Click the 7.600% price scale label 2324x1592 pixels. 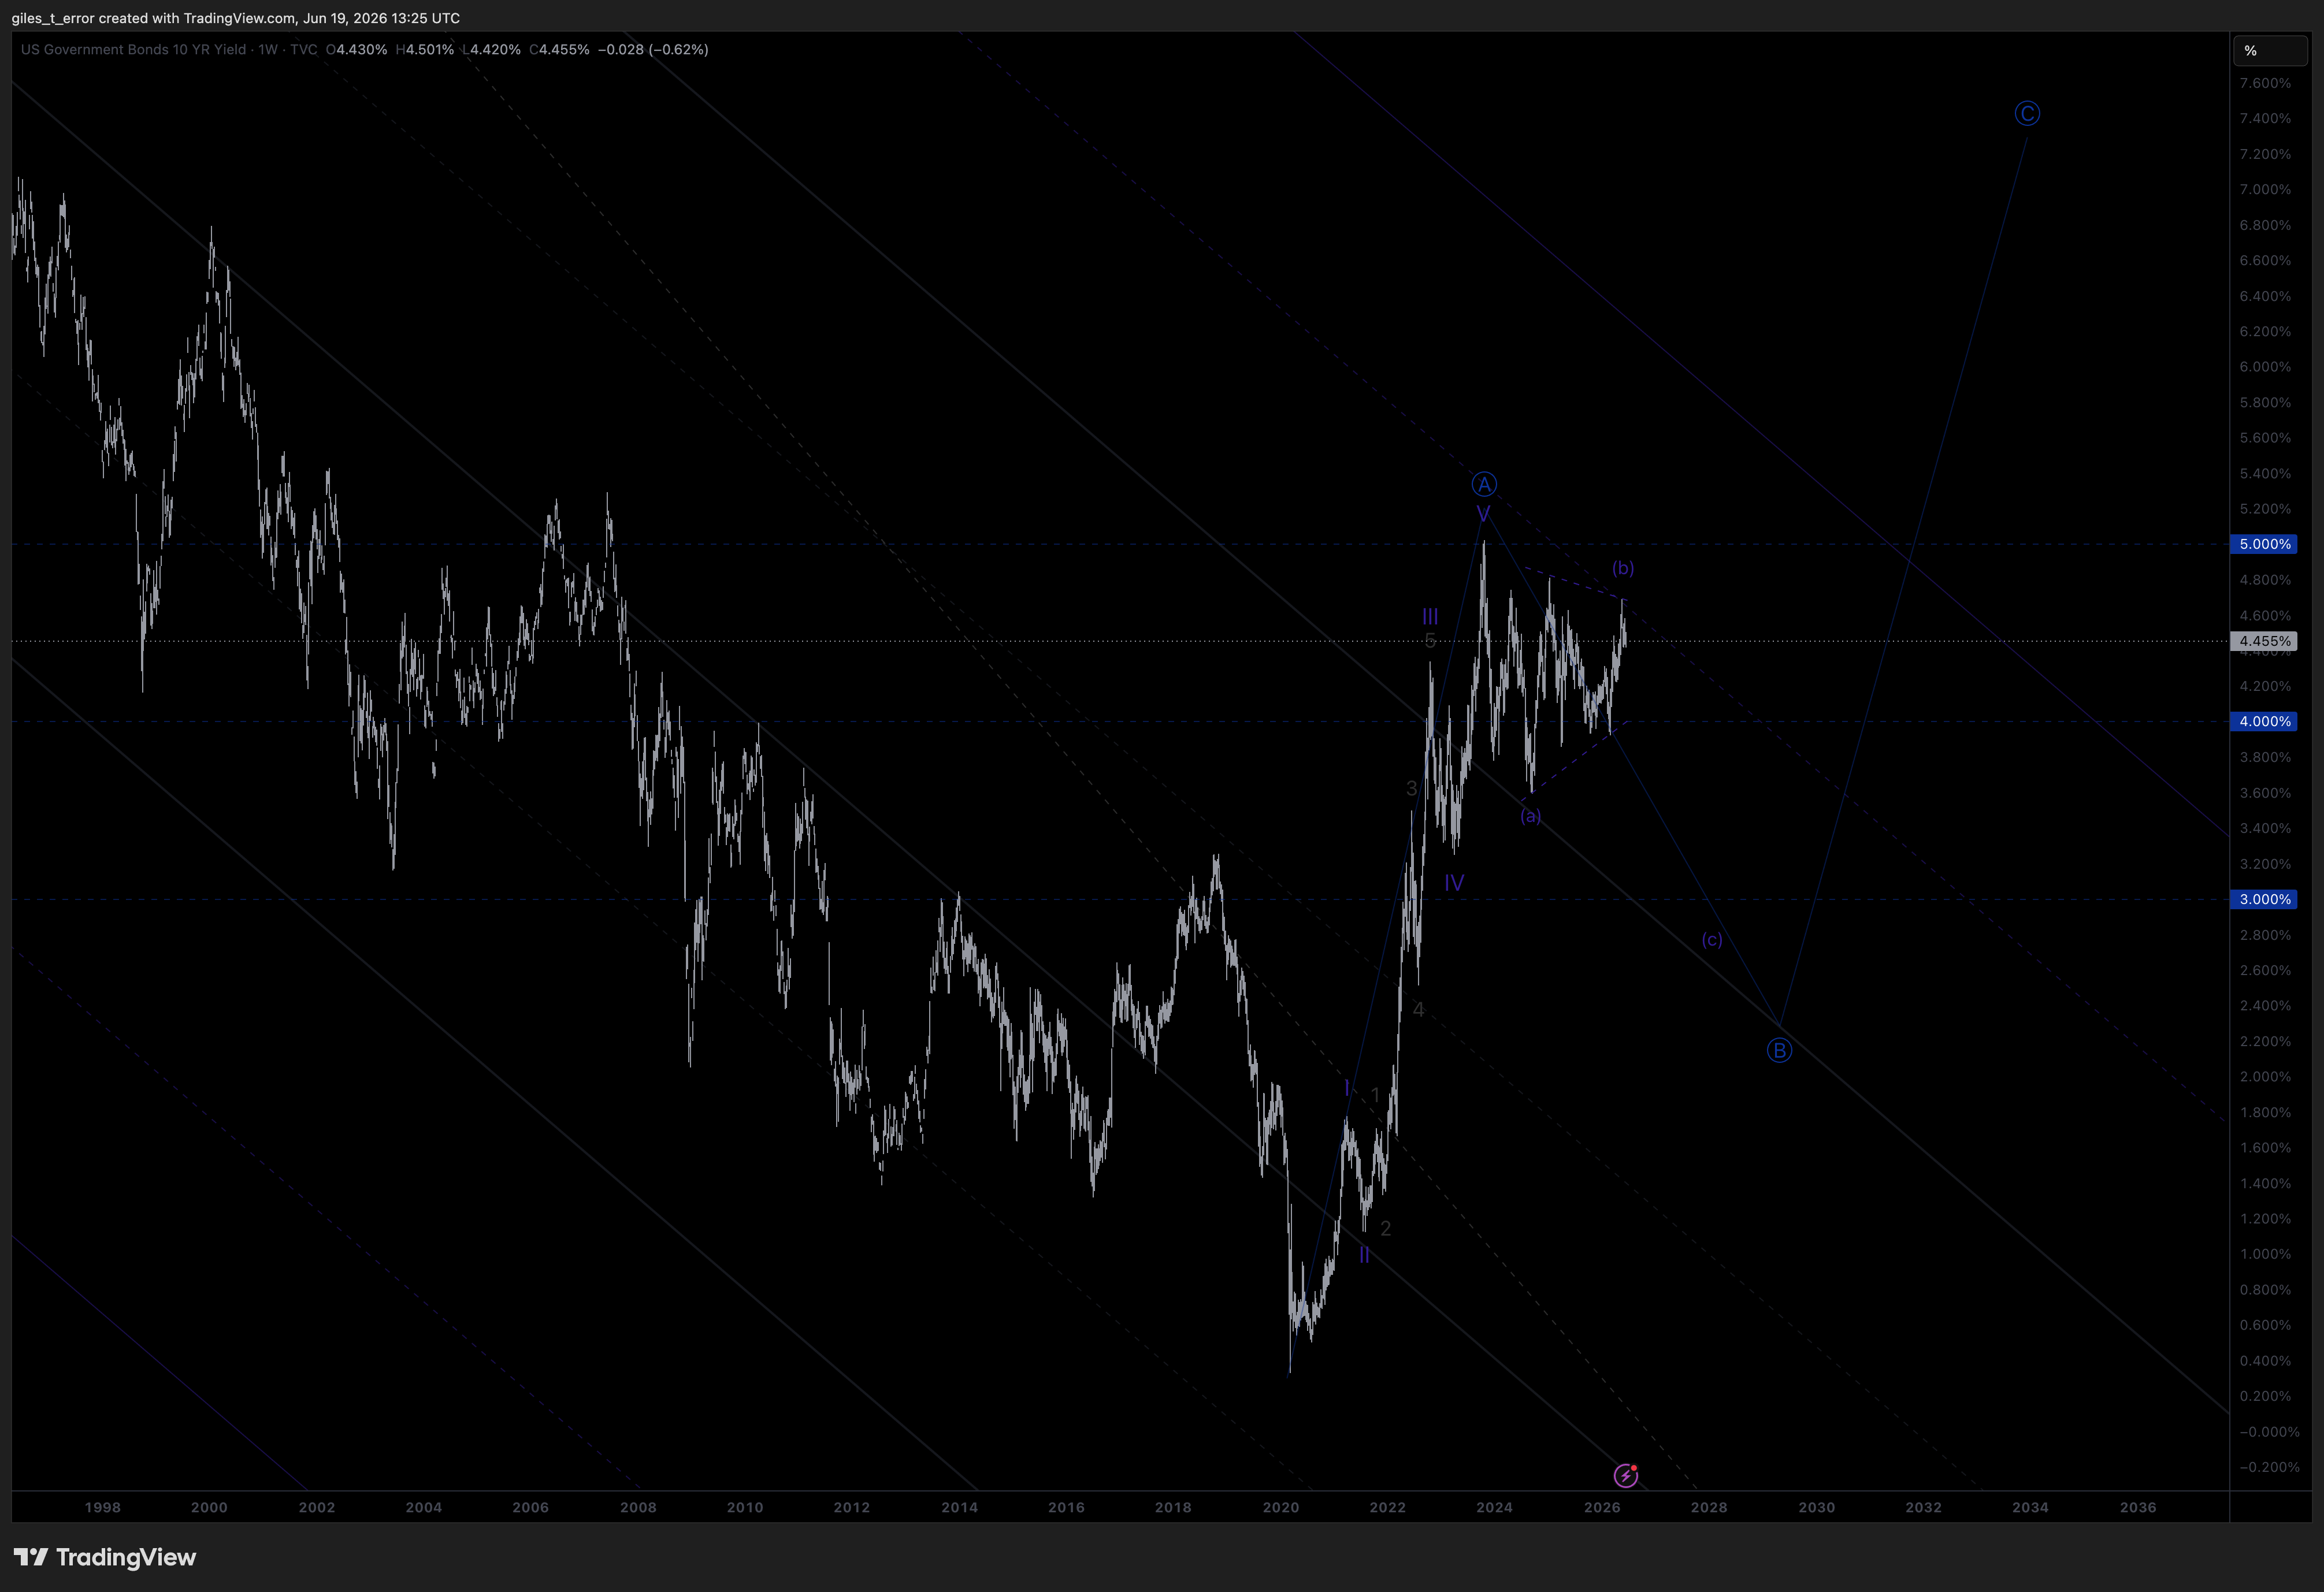[x=2265, y=83]
